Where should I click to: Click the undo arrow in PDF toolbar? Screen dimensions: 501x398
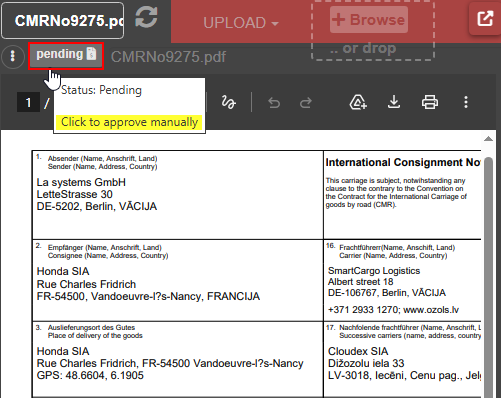274,103
